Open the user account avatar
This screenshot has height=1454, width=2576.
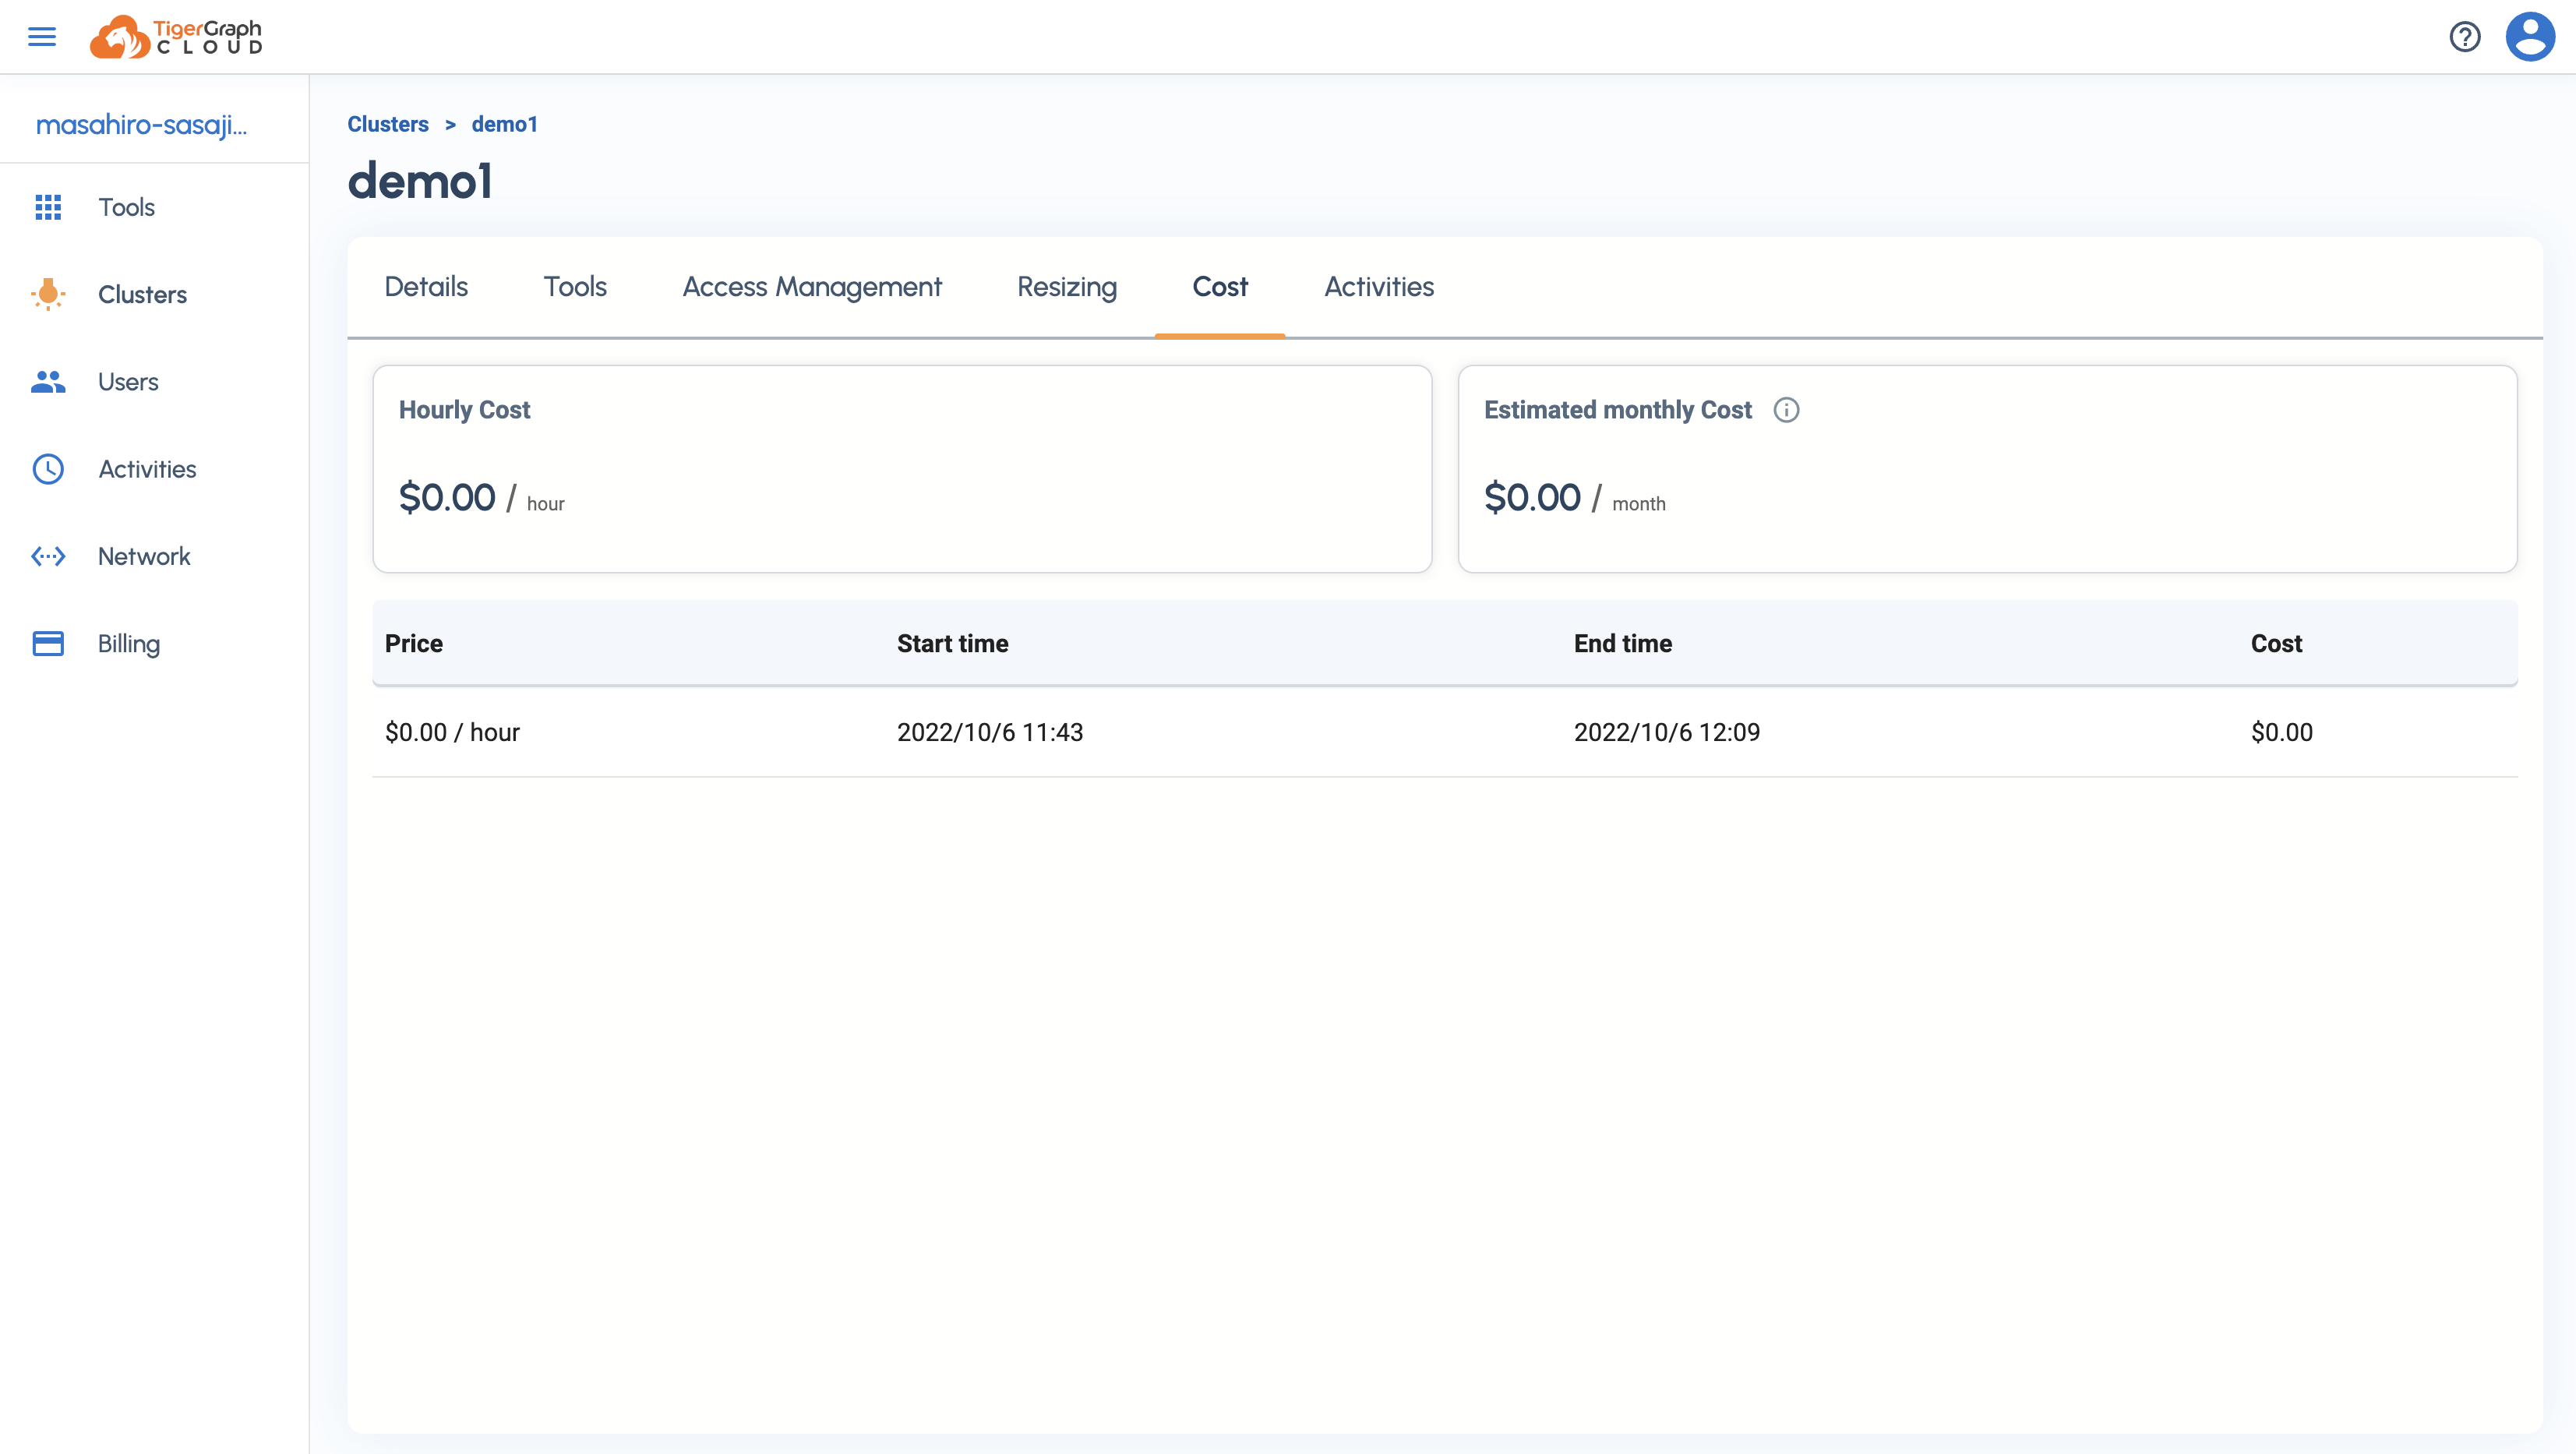point(2529,37)
